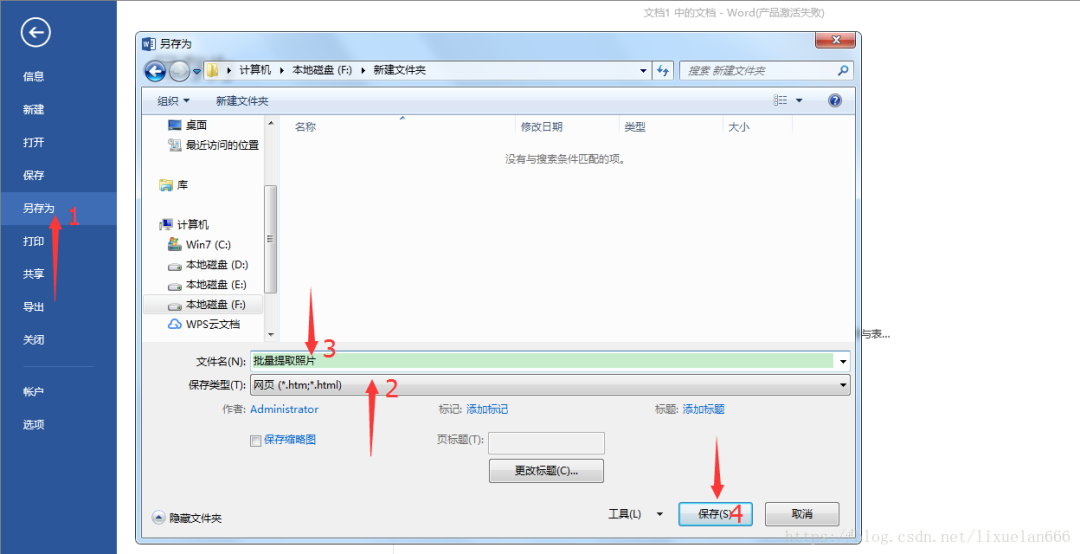The image size is (1080, 554).
Task: Click 添加标题 link
Action: [x=703, y=409]
